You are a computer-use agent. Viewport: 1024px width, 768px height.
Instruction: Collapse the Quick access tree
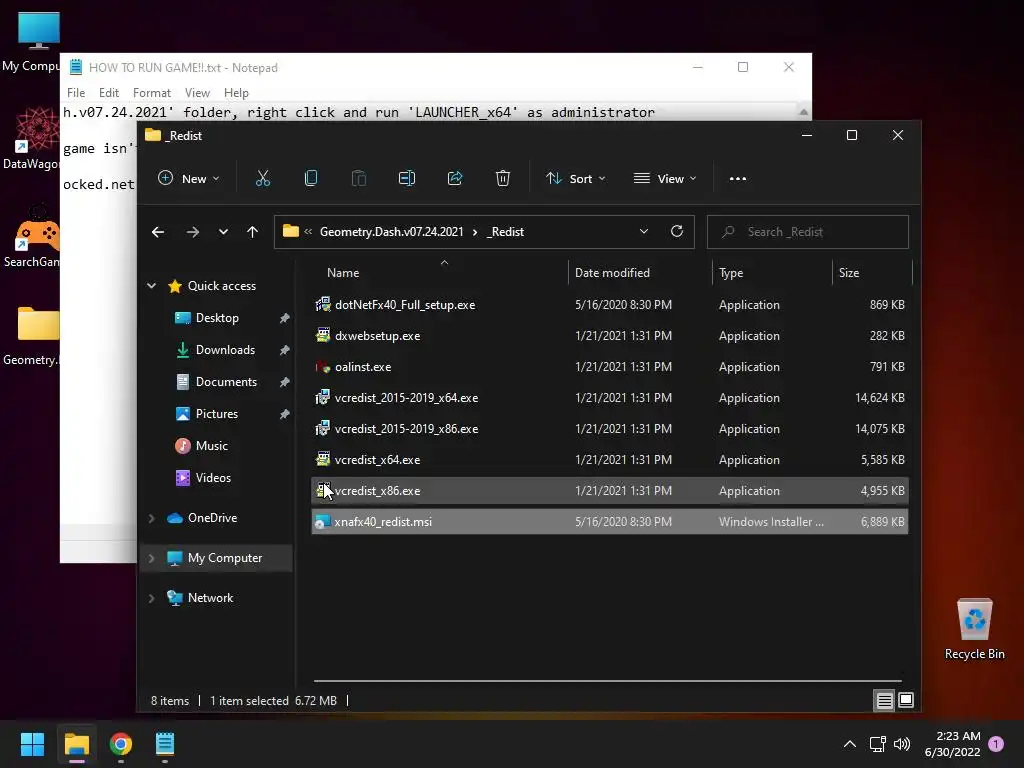[152, 285]
